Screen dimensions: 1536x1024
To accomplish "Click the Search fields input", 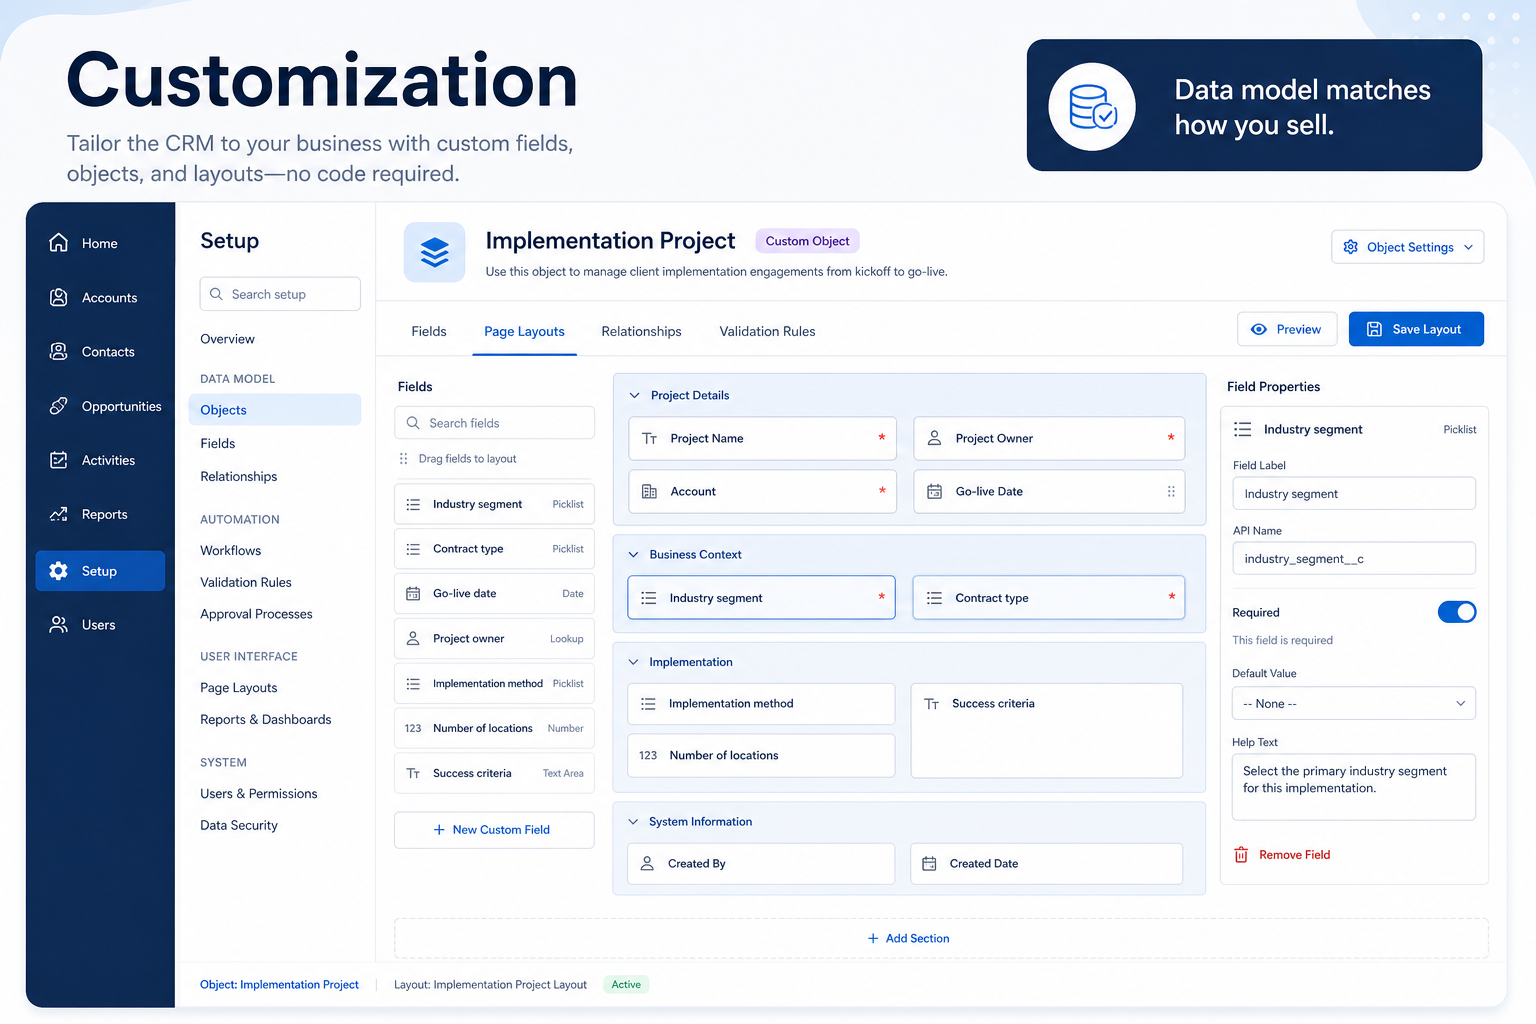I will [x=494, y=423].
